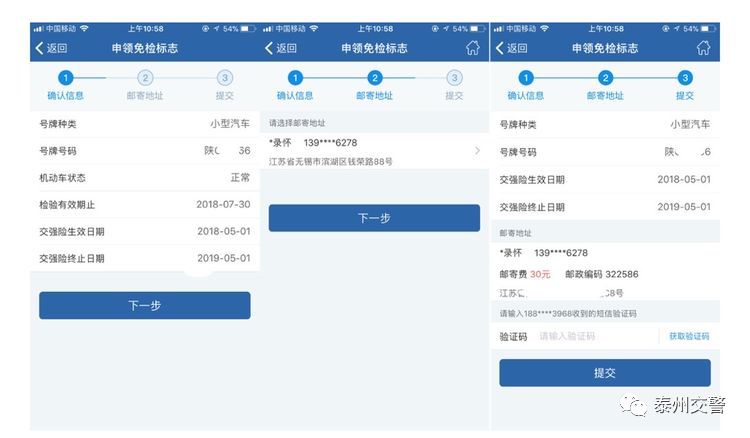Tap the battery icon in first screen status bar

click(x=248, y=29)
